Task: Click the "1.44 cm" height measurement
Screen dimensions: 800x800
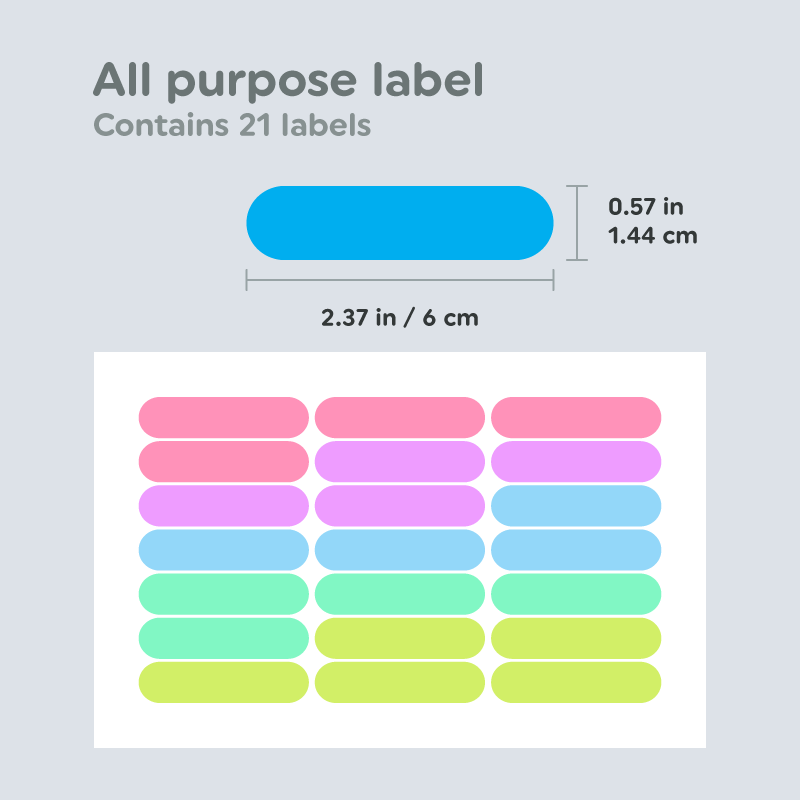Action: click(x=653, y=236)
